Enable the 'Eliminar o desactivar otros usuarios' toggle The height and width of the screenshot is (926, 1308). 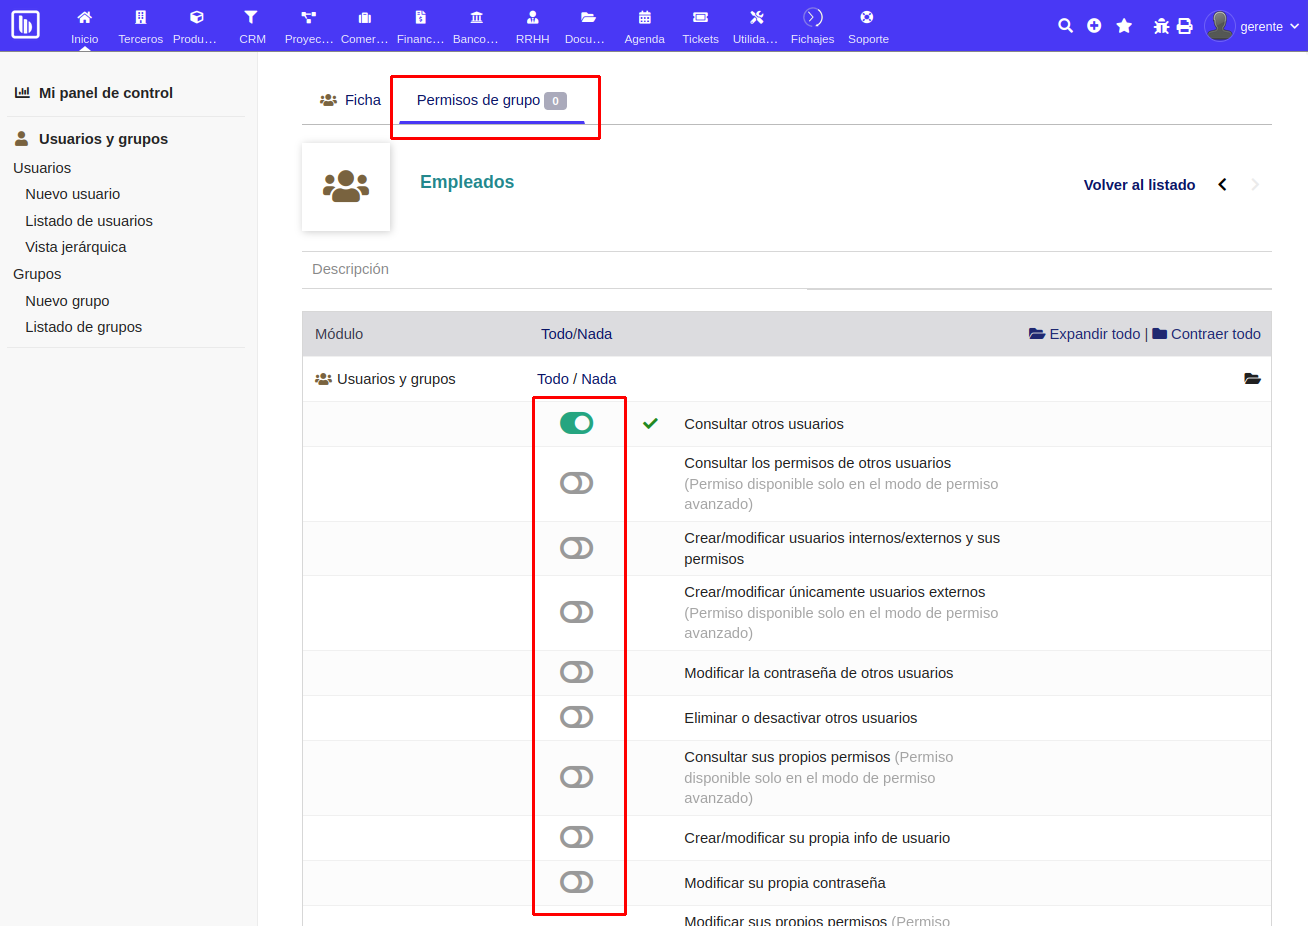[577, 717]
